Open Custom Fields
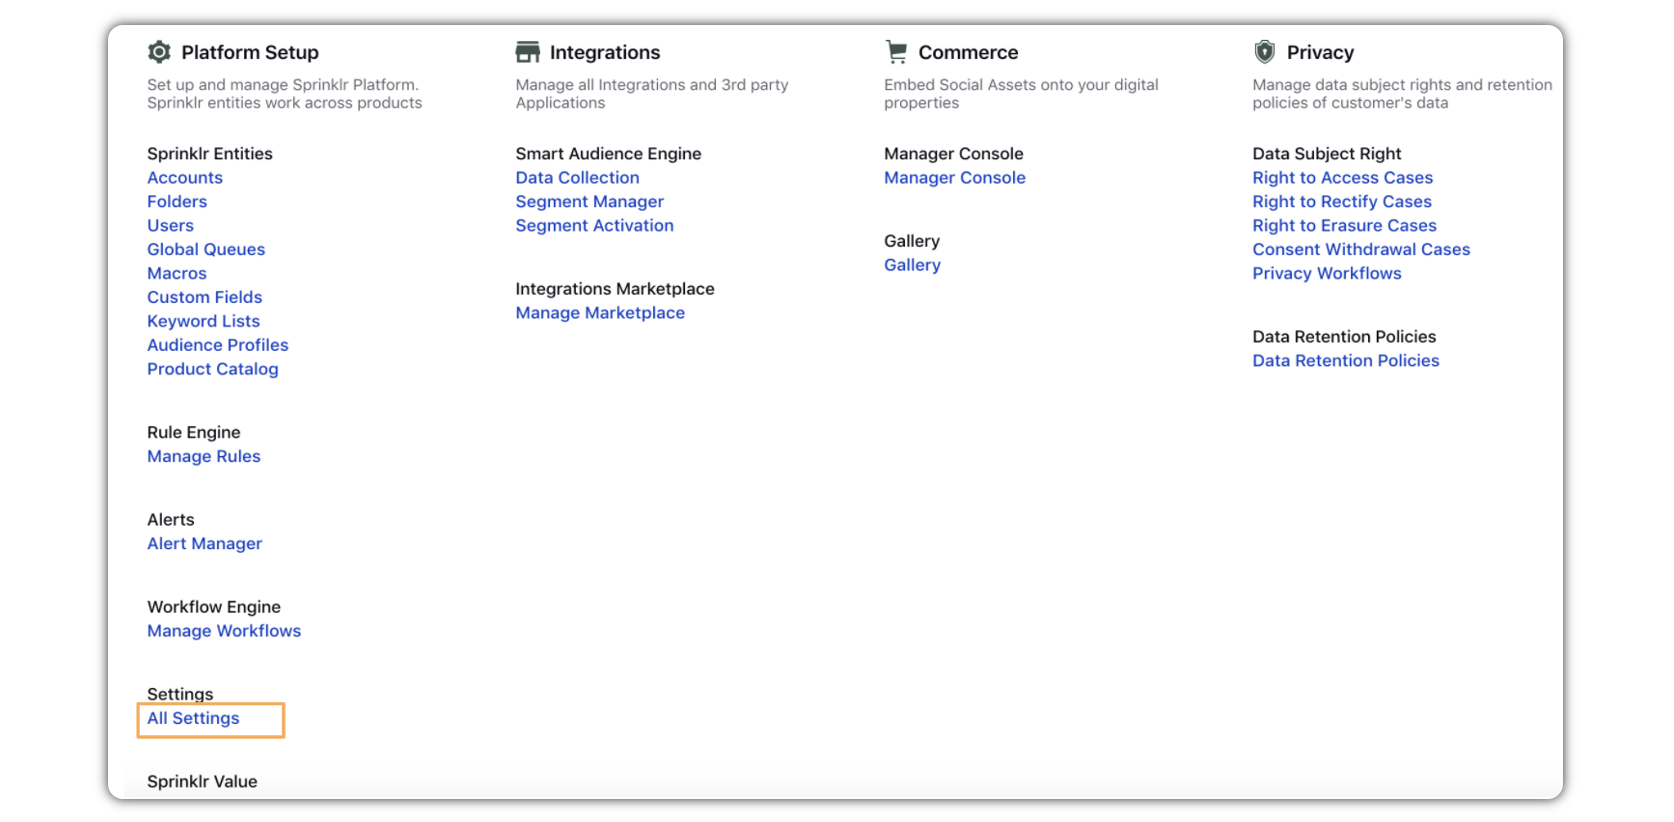This screenshot has height=822, width=1674. click(204, 298)
